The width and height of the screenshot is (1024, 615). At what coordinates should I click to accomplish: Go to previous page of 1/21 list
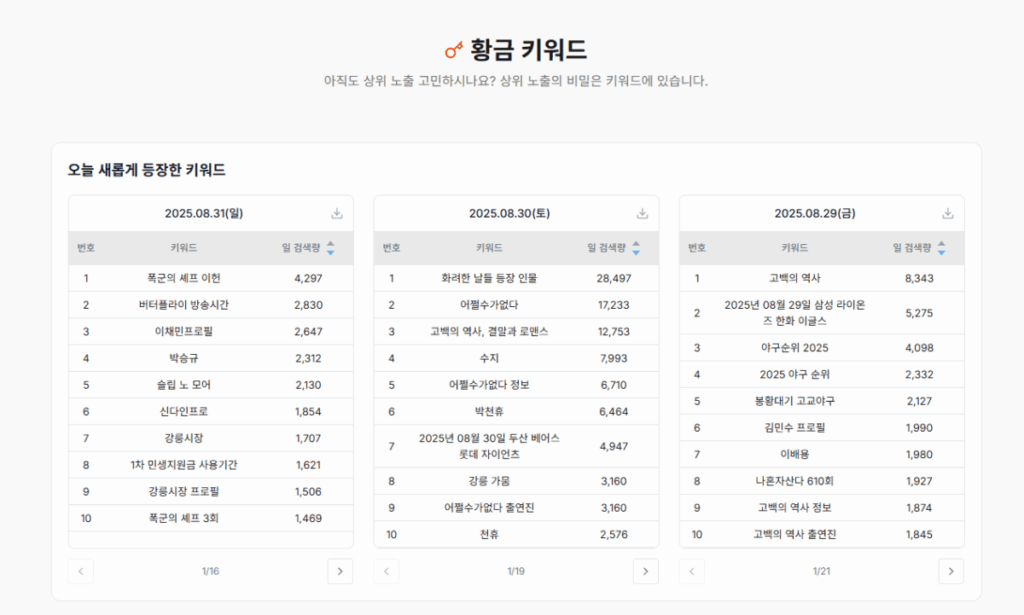[692, 571]
